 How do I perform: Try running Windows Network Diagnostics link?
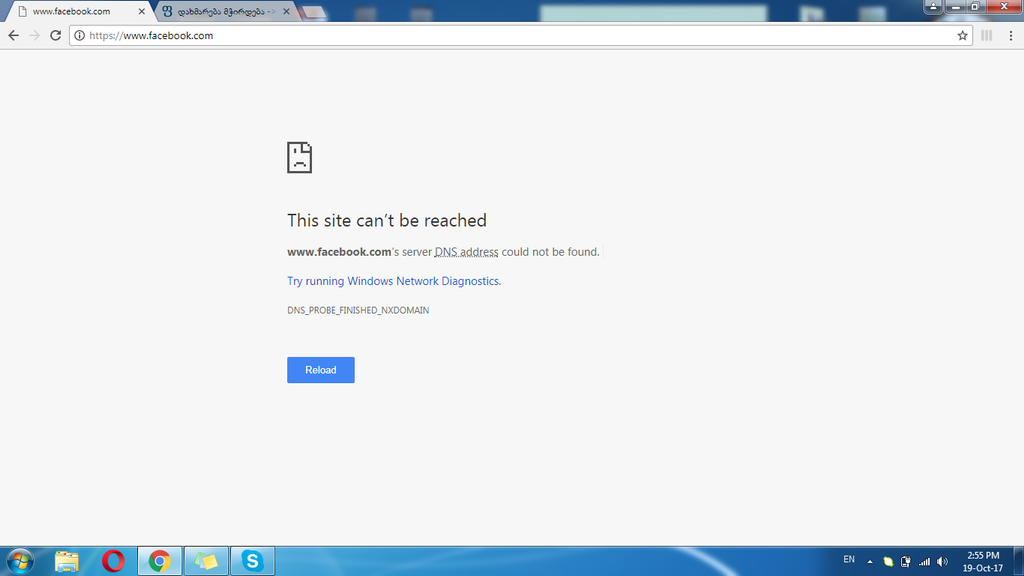394,281
